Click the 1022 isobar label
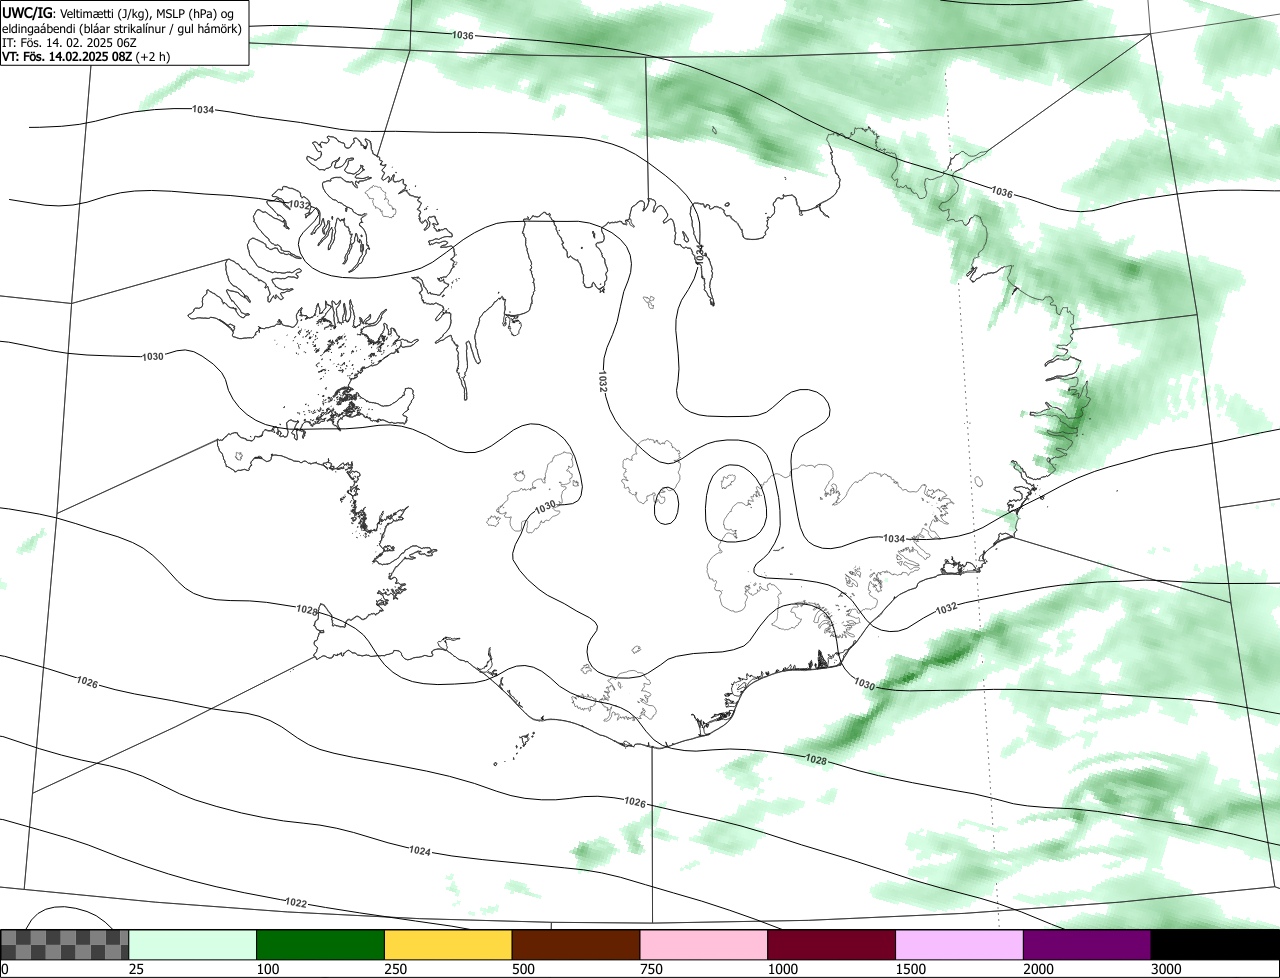Screen dimensions: 1280x978 (x=296, y=902)
